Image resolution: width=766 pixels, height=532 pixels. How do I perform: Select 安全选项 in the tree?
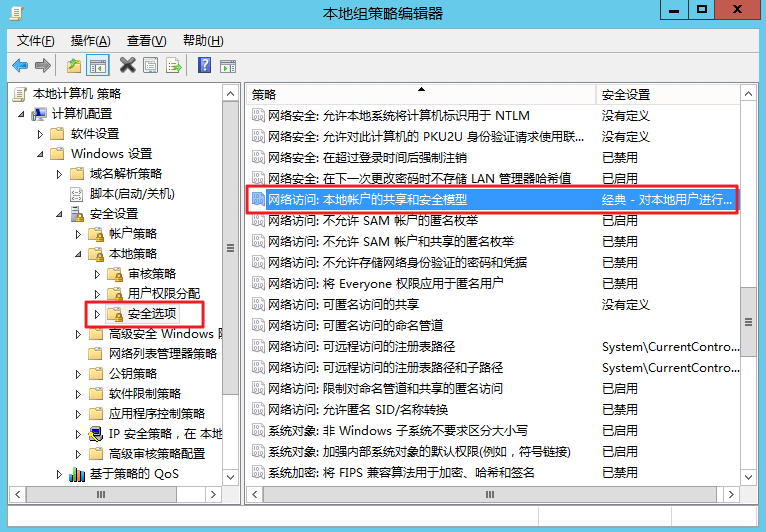[x=152, y=314]
